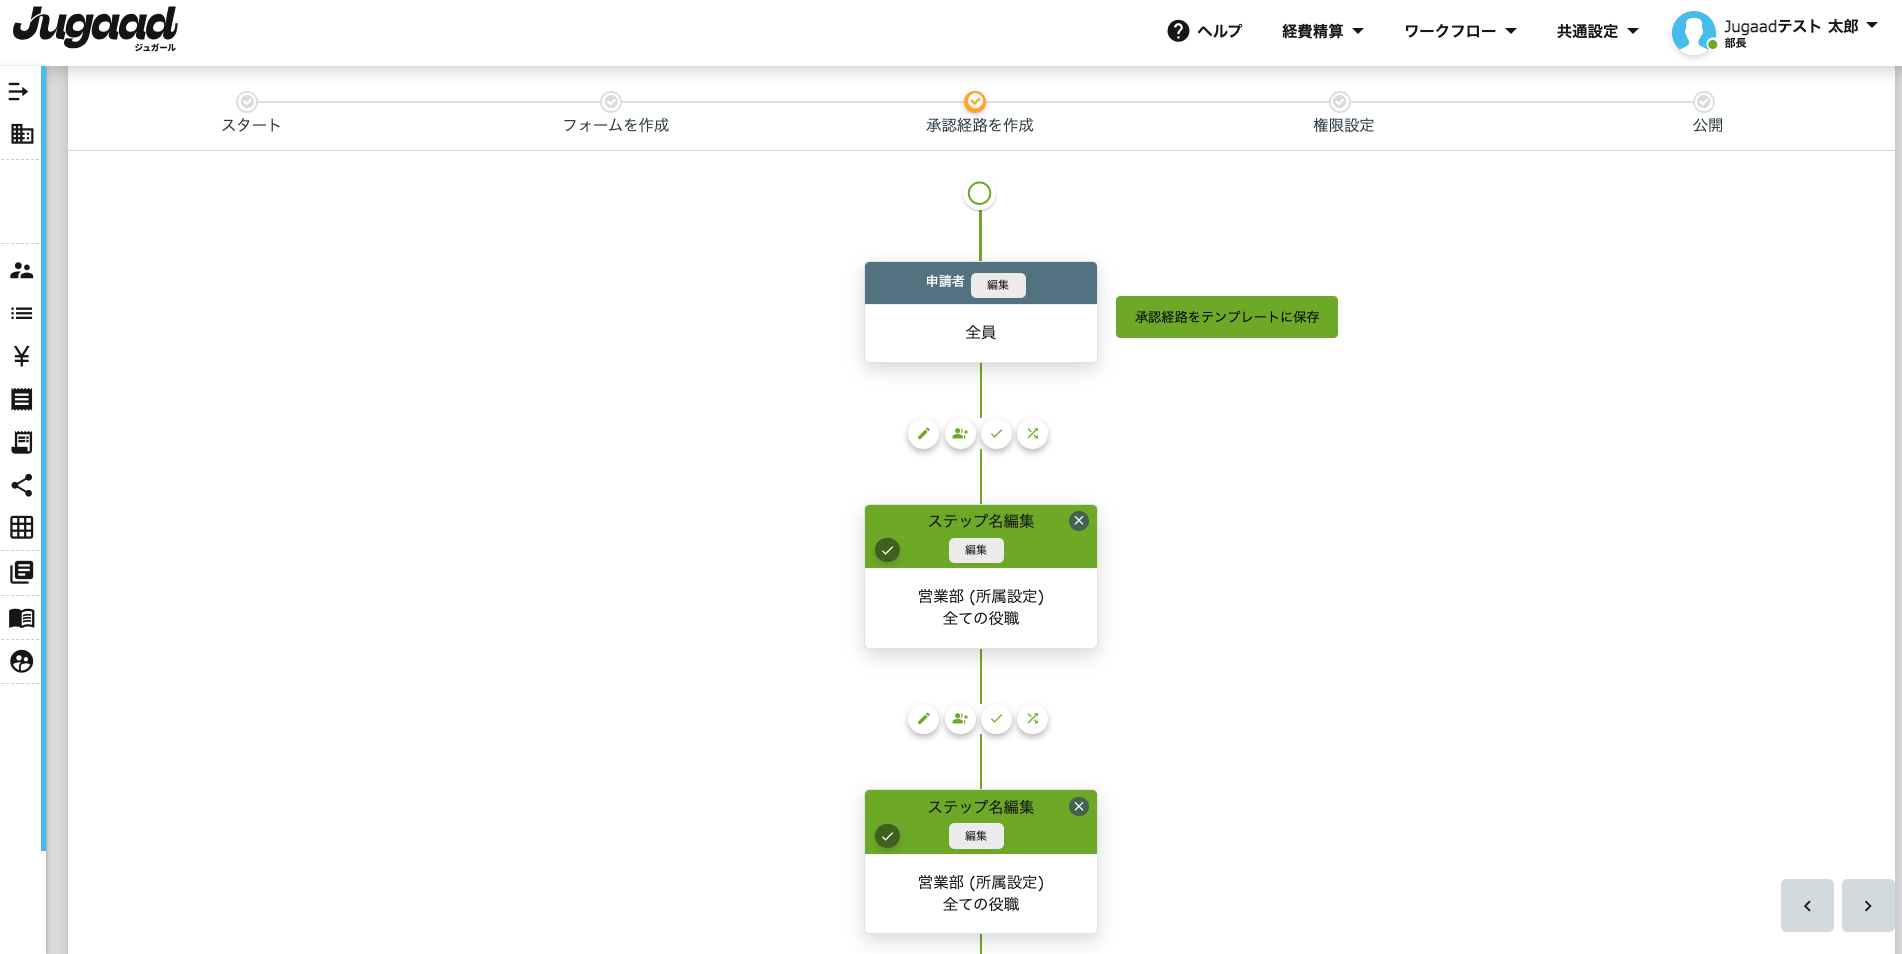Open the ワークフロー dropdown menu
The image size is (1902, 954).
tap(1460, 31)
